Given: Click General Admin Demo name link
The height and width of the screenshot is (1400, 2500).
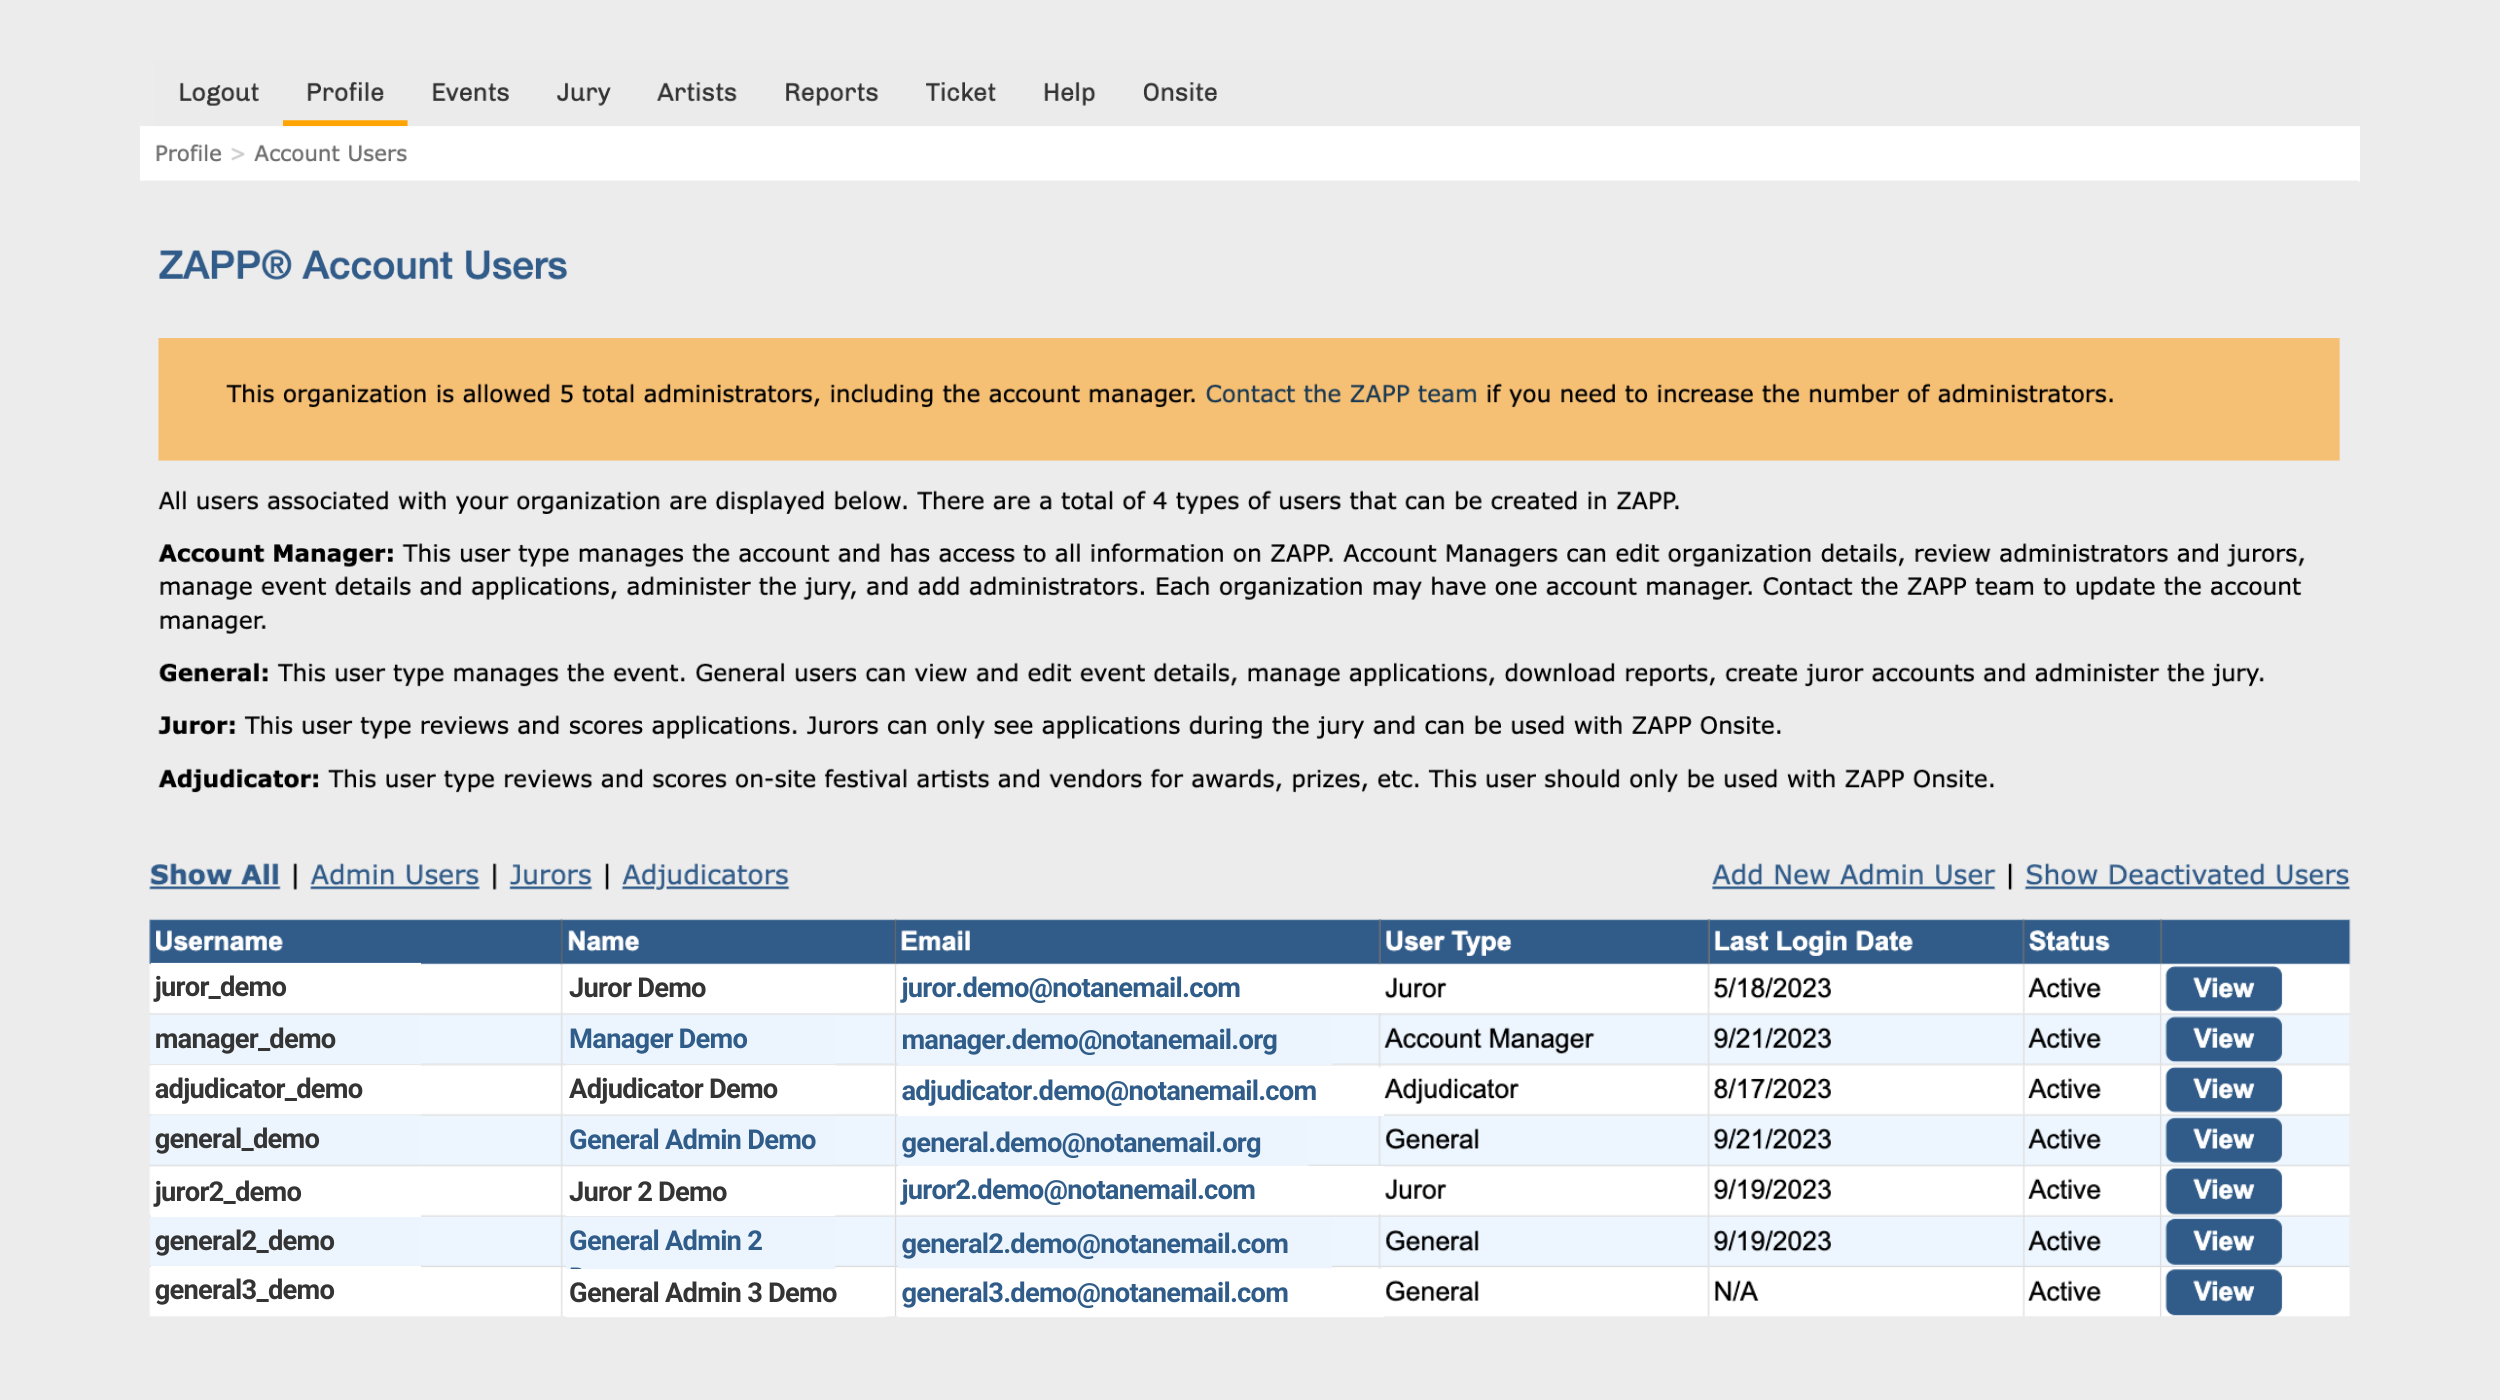Looking at the screenshot, I should pos(692,1140).
